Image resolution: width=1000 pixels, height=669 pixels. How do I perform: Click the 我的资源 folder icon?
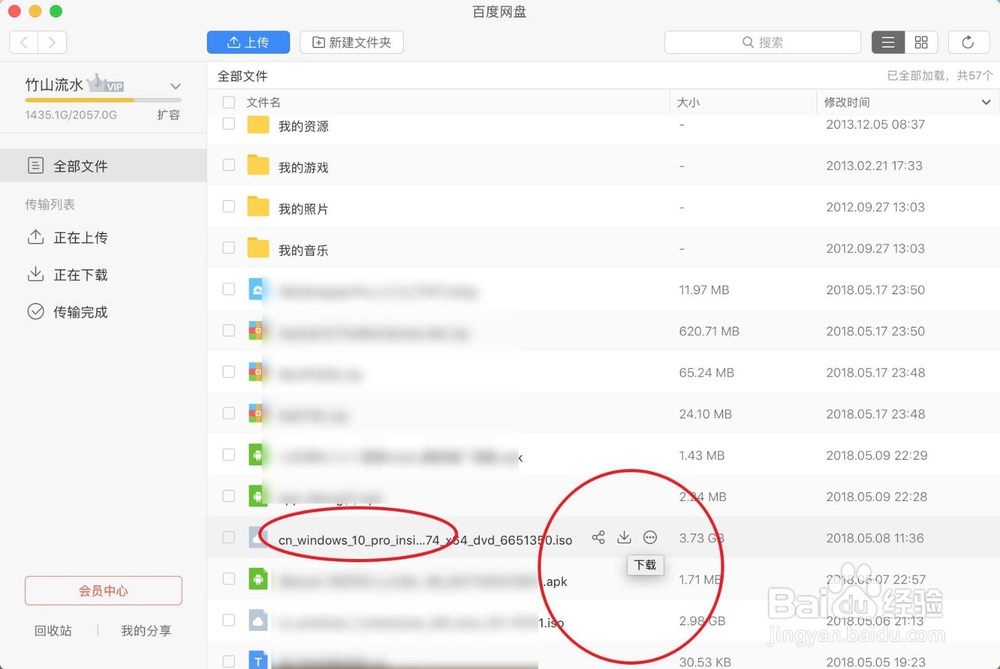pos(258,124)
